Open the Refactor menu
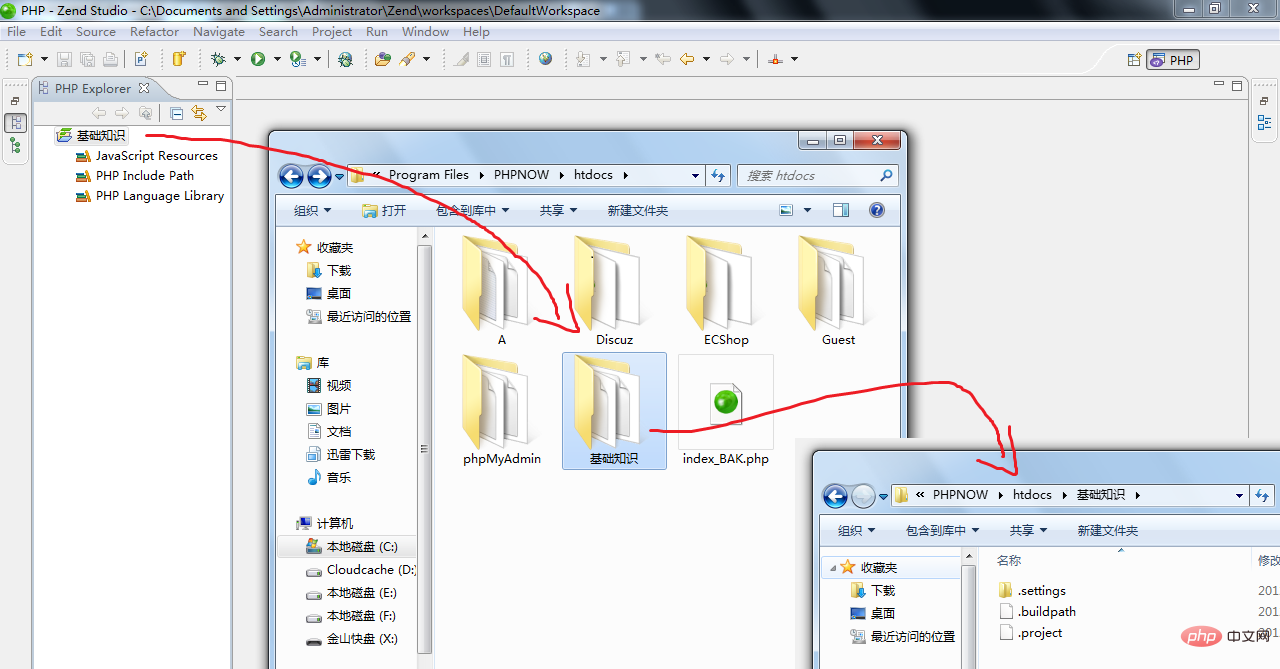 [x=155, y=32]
